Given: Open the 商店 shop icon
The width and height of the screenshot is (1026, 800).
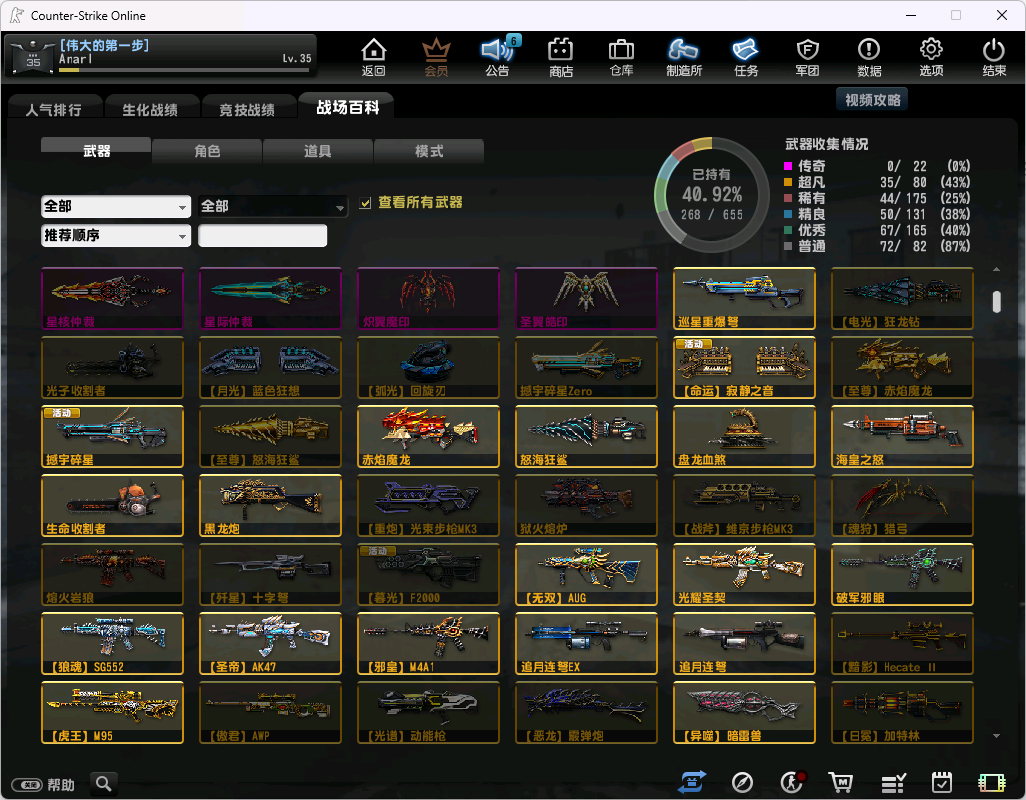Looking at the screenshot, I should tap(561, 56).
